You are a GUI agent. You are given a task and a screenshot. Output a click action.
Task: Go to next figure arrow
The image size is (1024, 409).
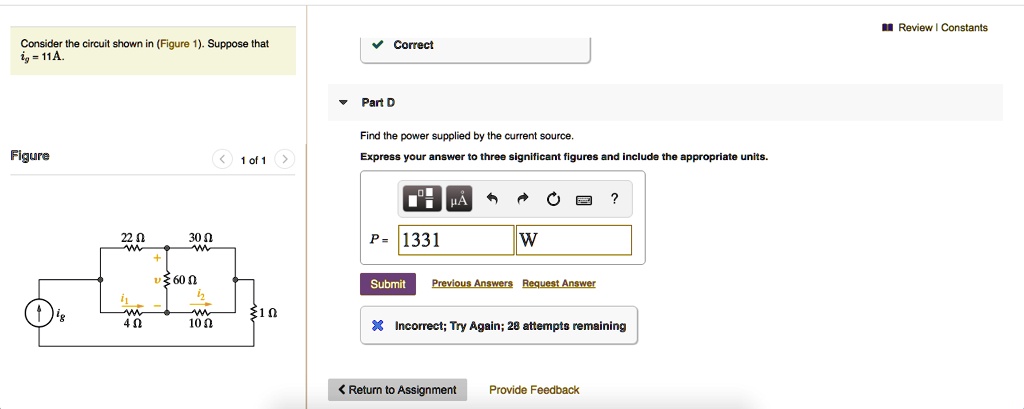coord(285,160)
